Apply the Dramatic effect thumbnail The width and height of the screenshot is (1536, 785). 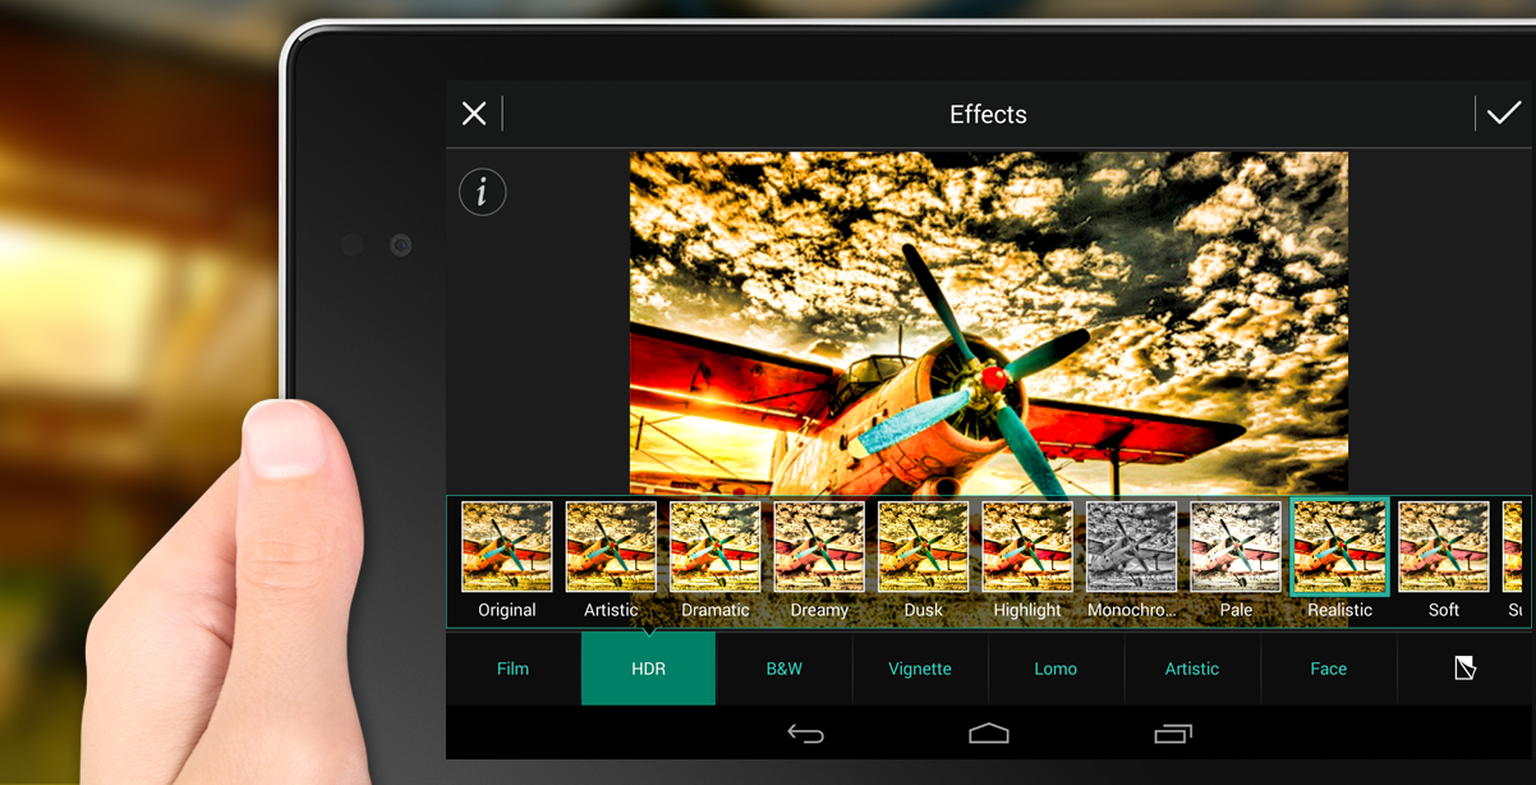[x=715, y=547]
